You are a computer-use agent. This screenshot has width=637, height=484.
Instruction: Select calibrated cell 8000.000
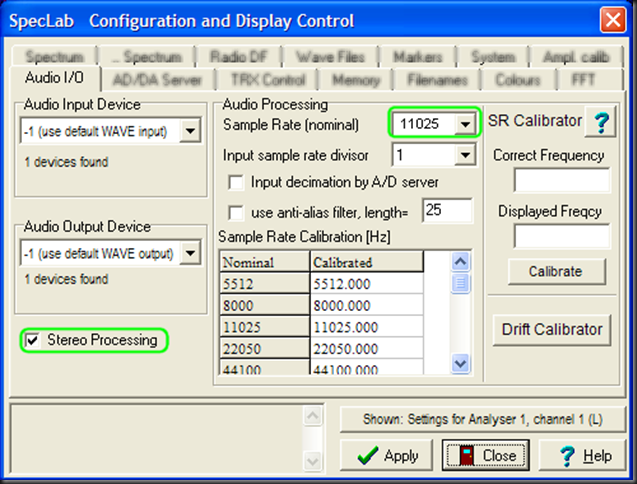click(x=366, y=306)
